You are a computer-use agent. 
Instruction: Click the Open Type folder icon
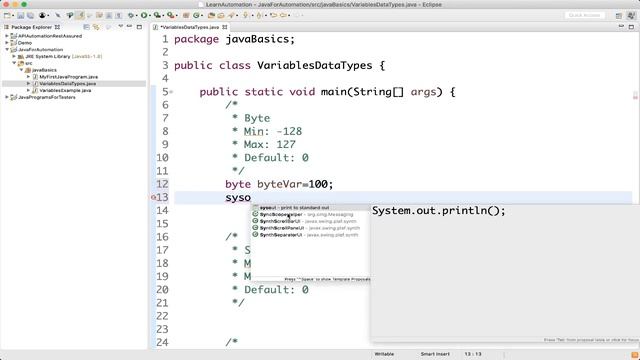211,16
